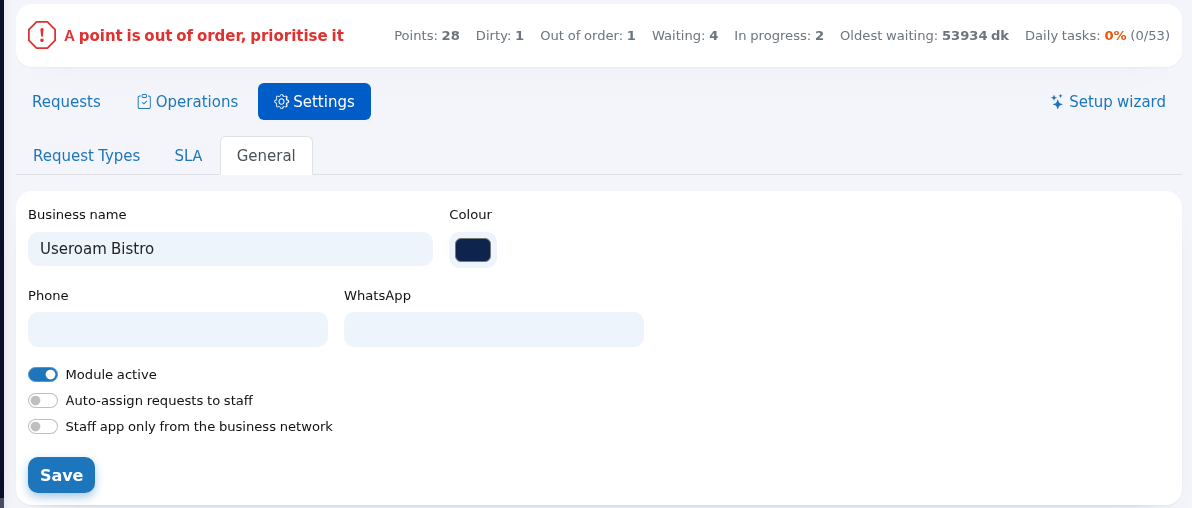
Task: Click the 'Daily tasks: 0%' stat
Action: [x=1097, y=36]
